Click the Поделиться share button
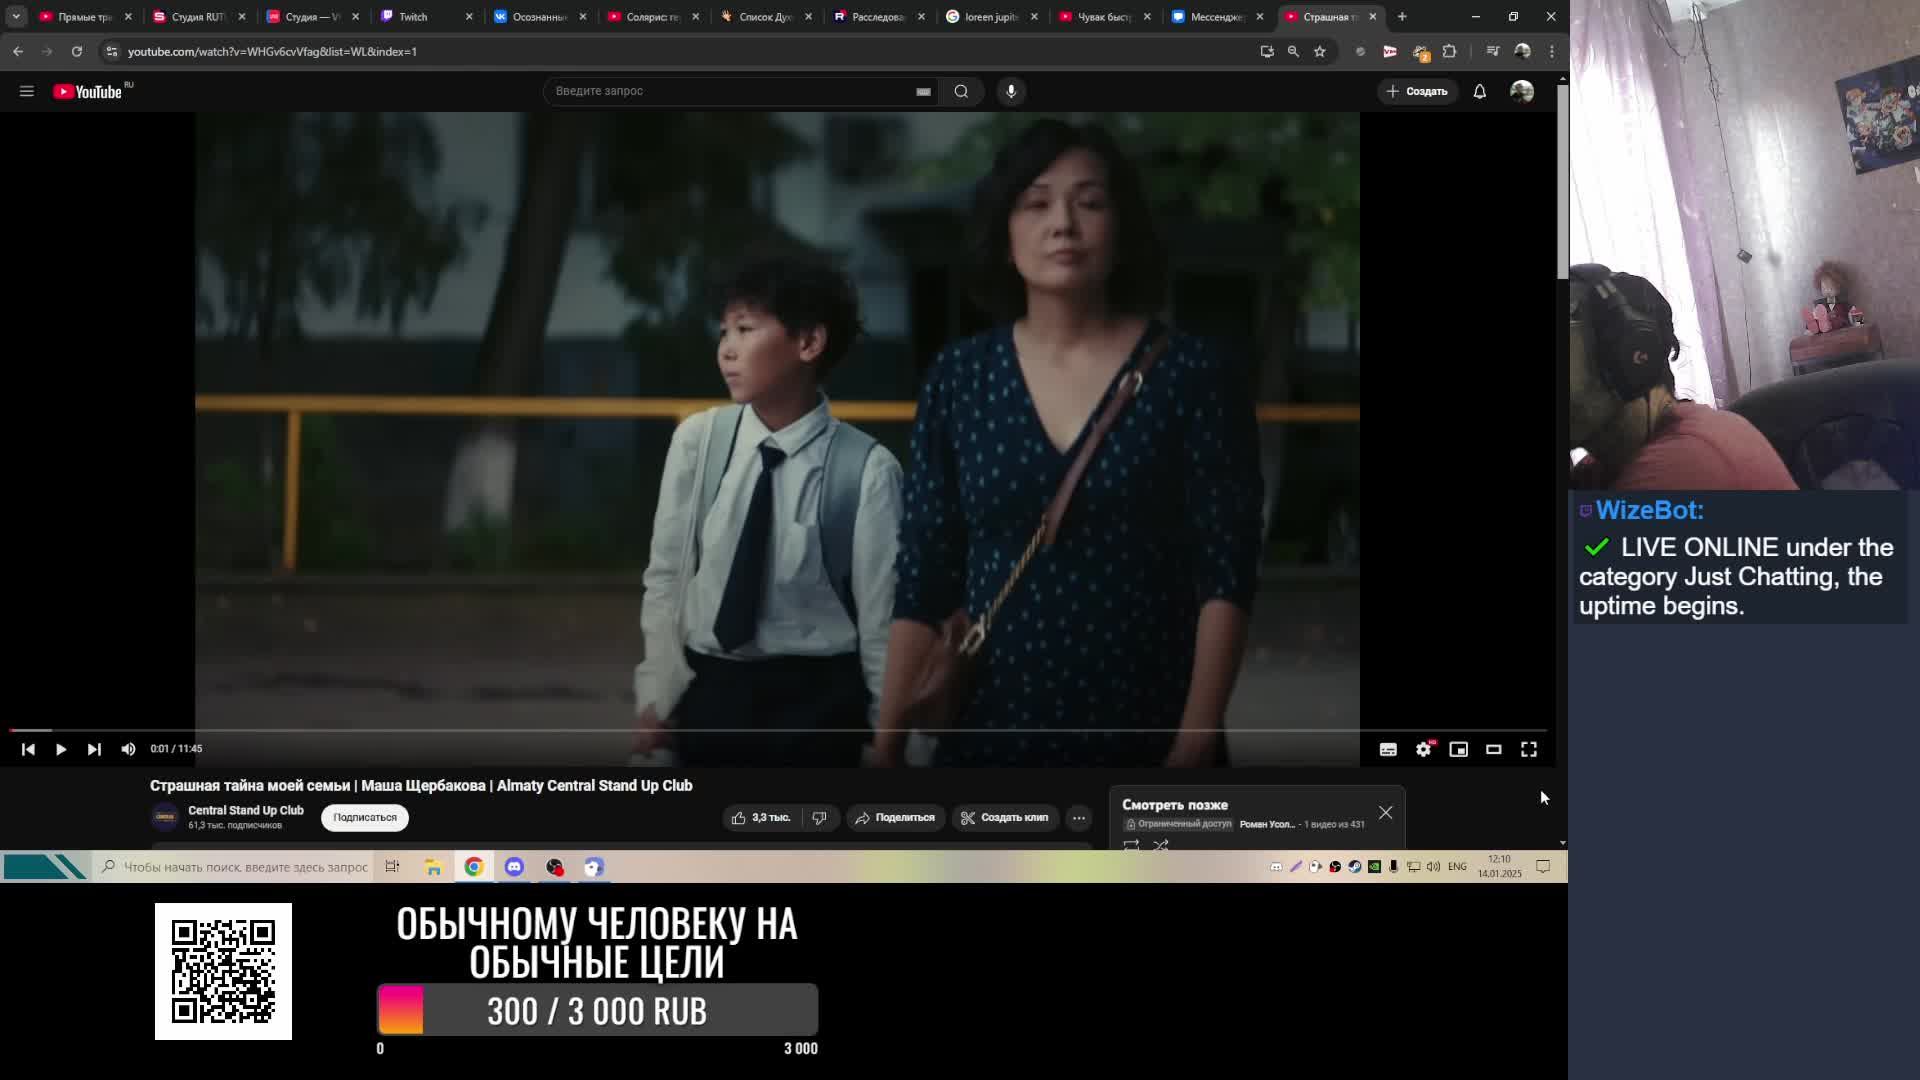 [895, 818]
